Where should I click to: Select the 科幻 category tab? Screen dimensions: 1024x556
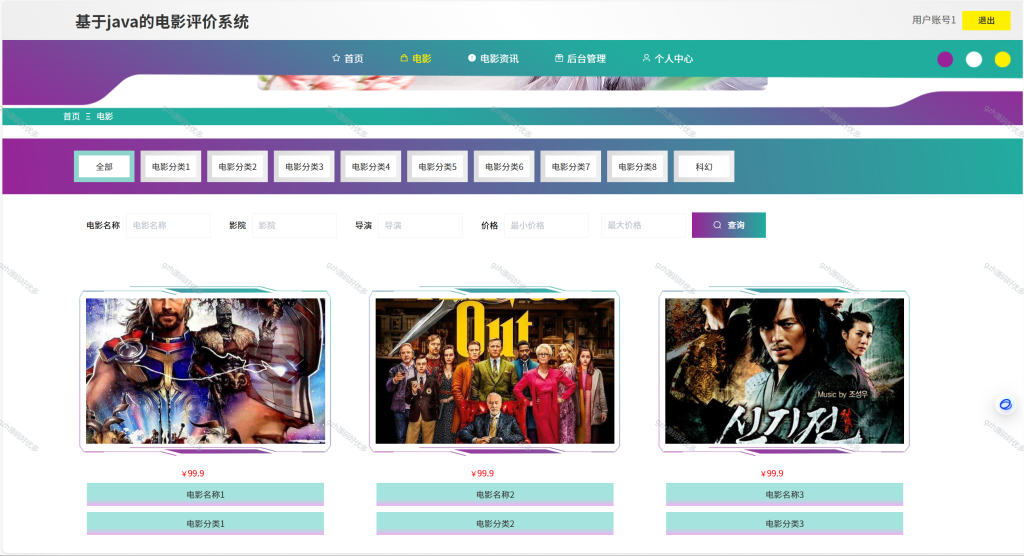coord(704,167)
